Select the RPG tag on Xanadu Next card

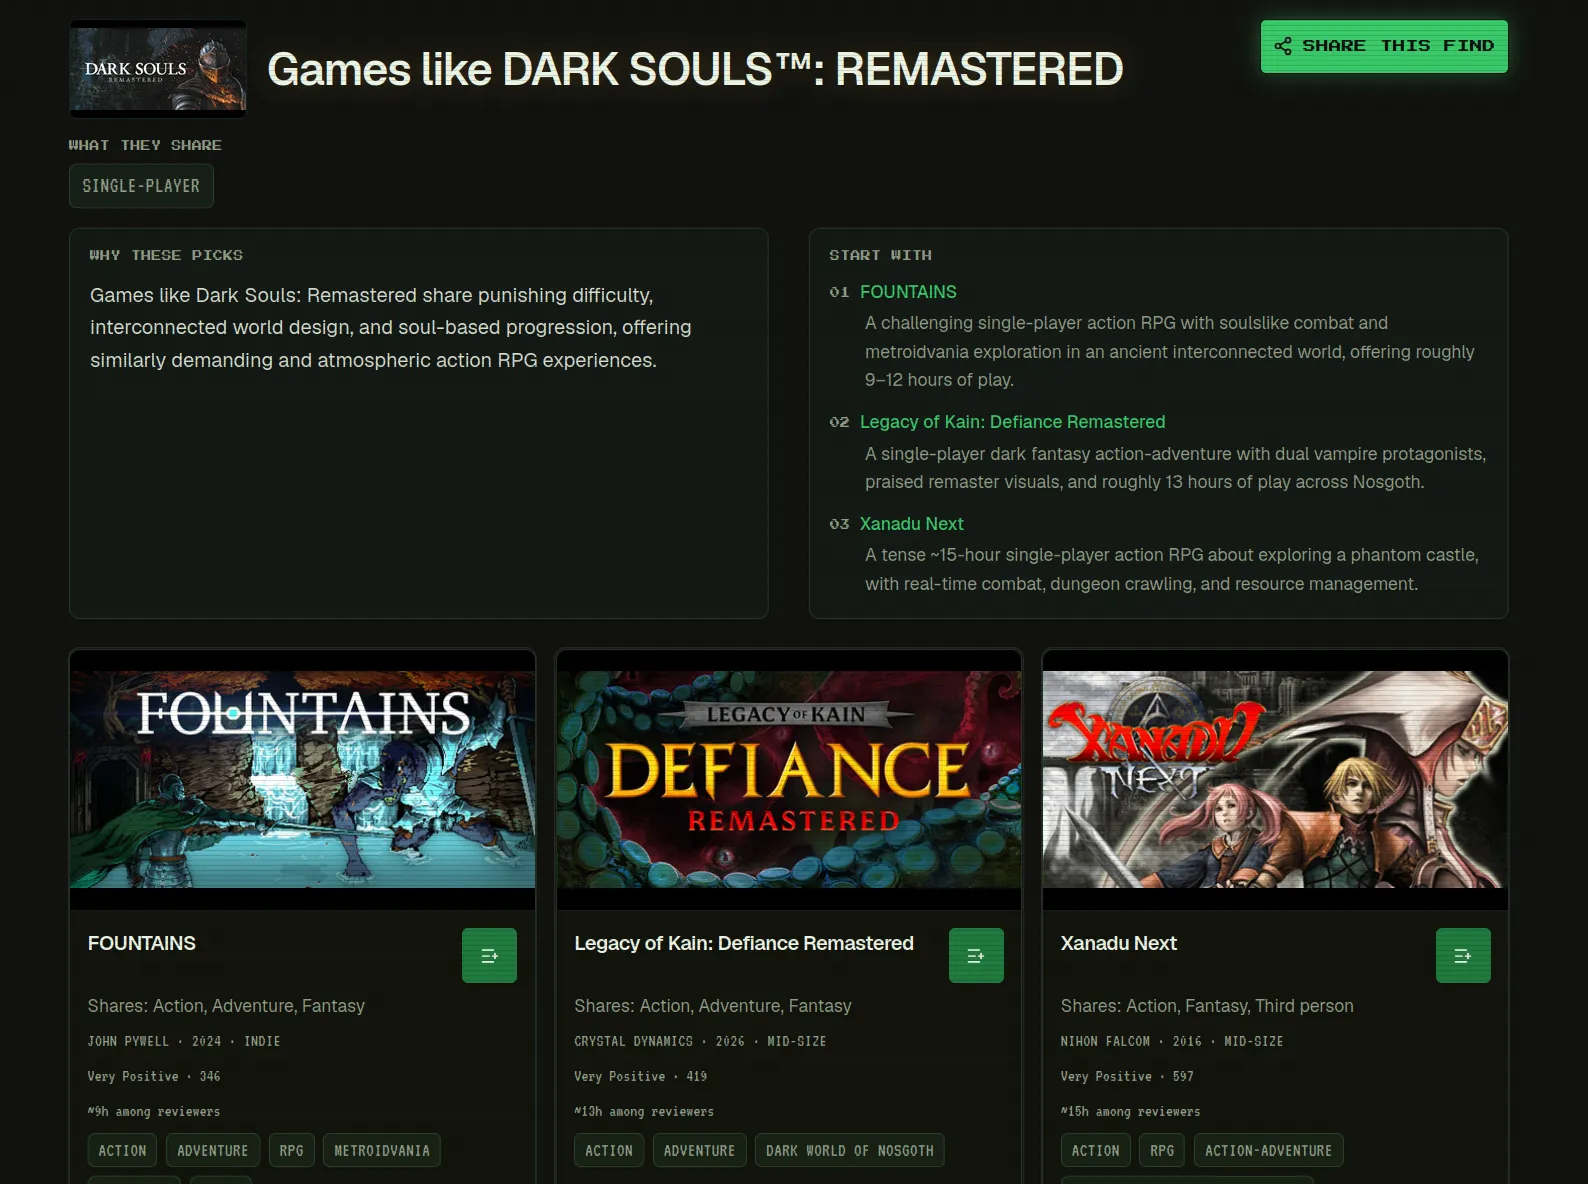(x=1162, y=1150)
